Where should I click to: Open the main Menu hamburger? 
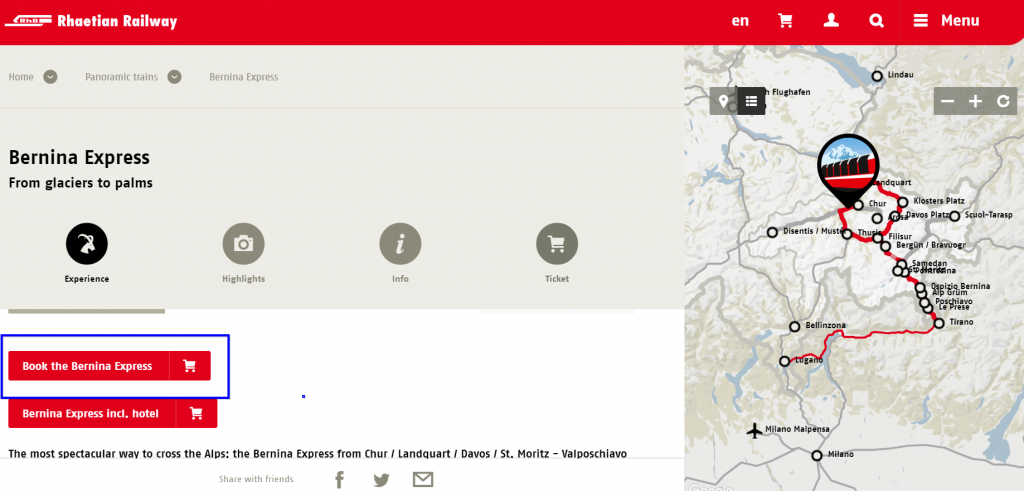[946, 21]
